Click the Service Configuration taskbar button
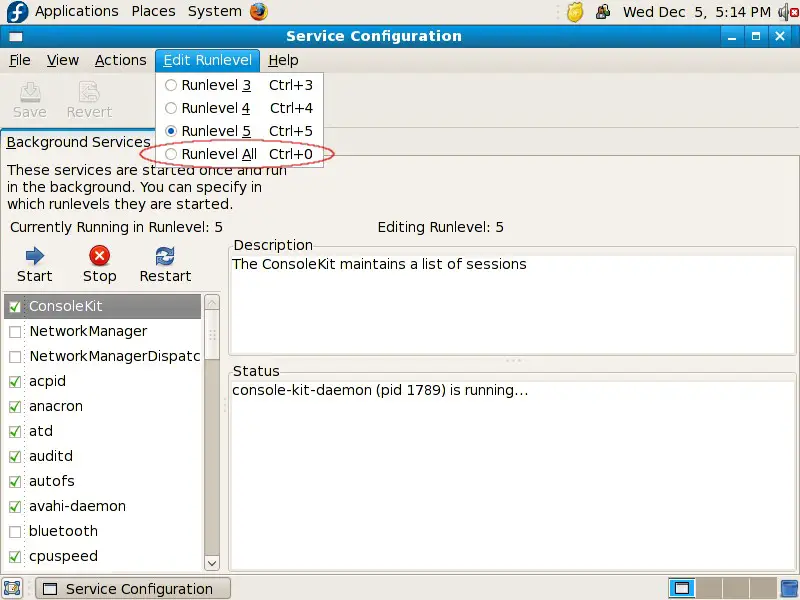 tap(133, 589)
